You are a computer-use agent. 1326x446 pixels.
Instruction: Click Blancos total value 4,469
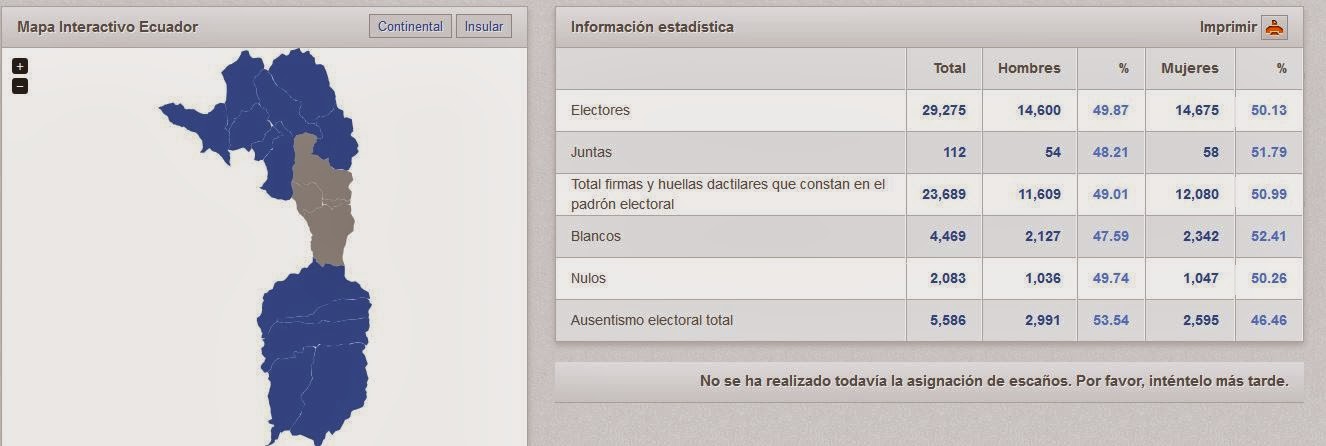[x=949, y=236]
